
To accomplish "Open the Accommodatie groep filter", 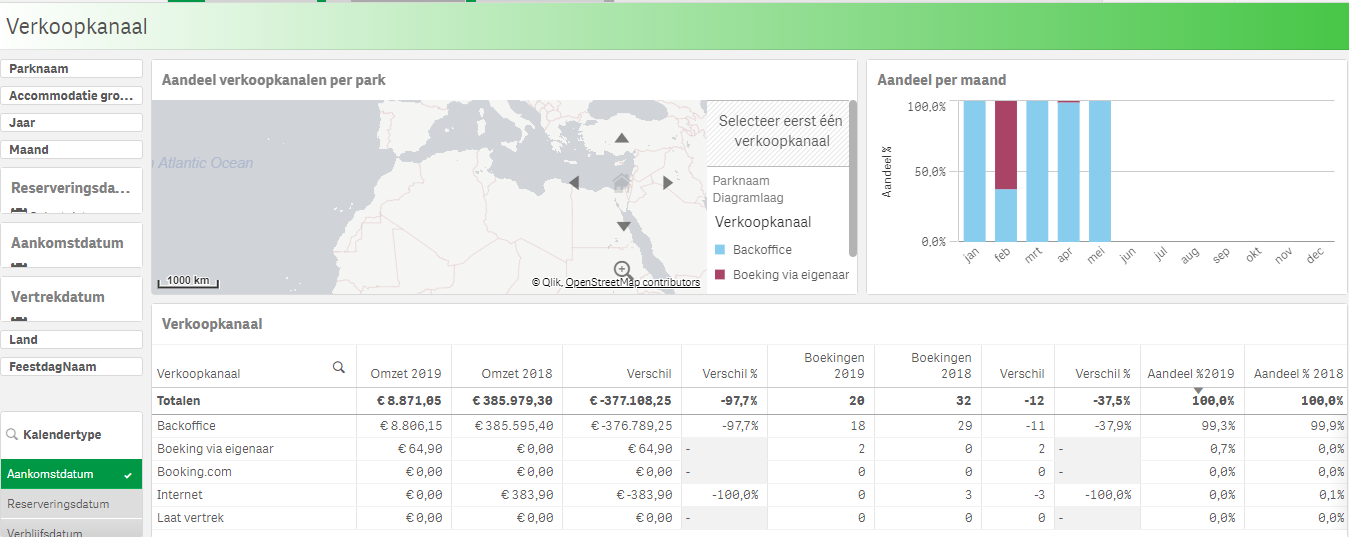I will pyautogui.click(x=71, y=96).
